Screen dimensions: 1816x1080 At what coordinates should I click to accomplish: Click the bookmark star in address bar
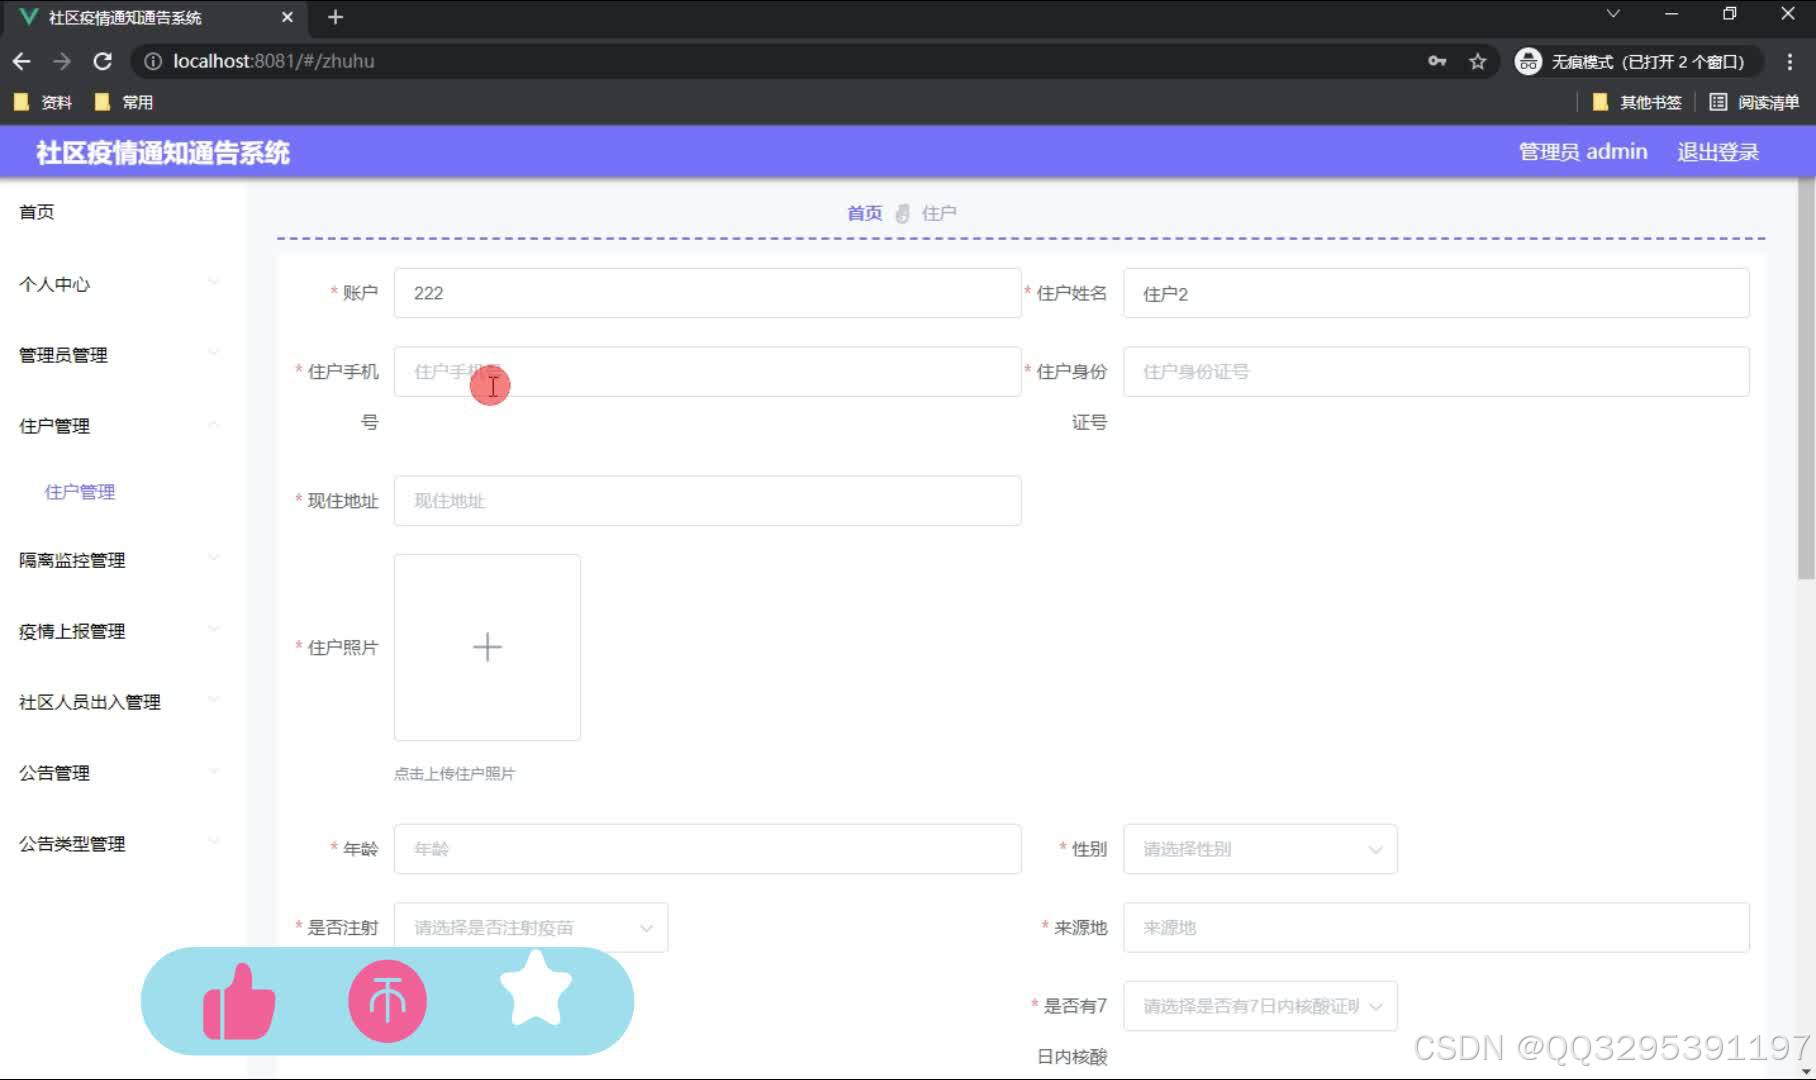coord(1477,61)
